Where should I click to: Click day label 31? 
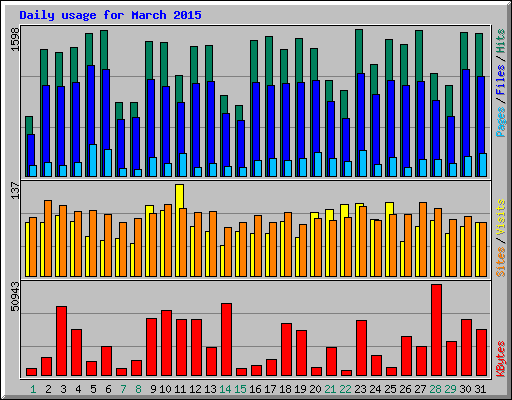coord(480,389)
